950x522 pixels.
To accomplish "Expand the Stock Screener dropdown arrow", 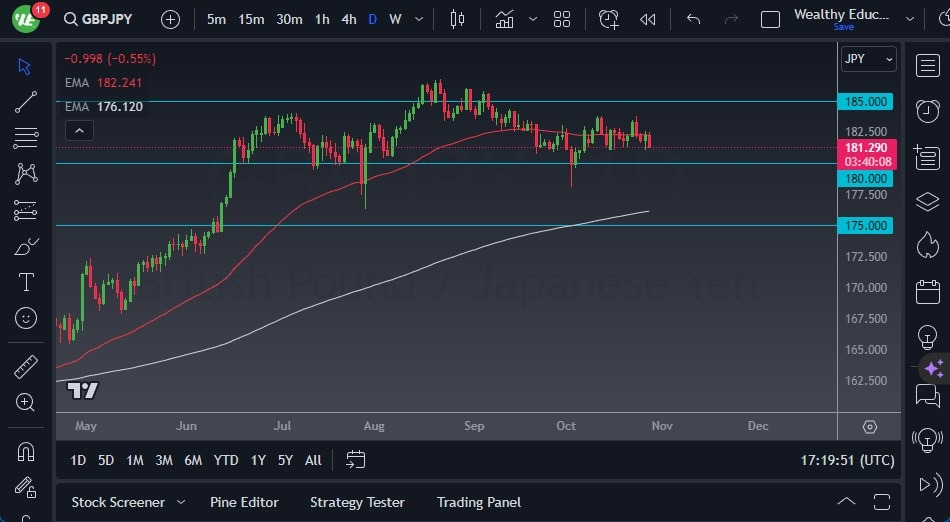I will [x=181, y=503].
